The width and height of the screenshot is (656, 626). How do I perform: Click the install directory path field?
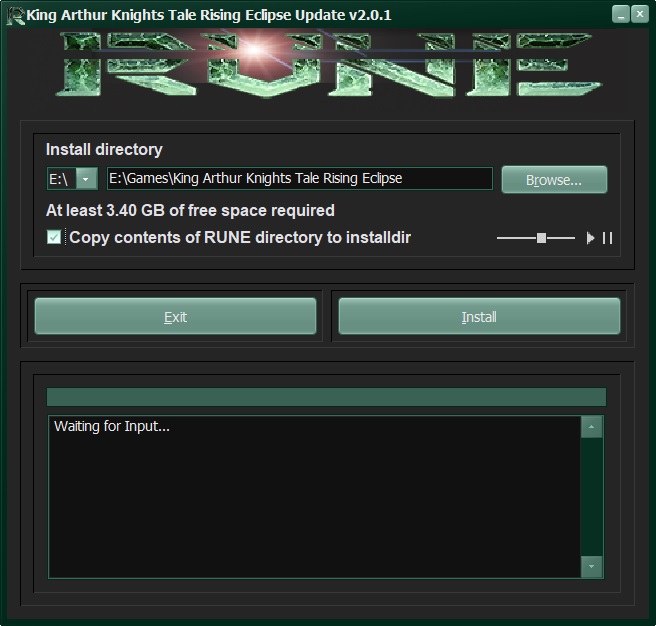click(300, 179)
